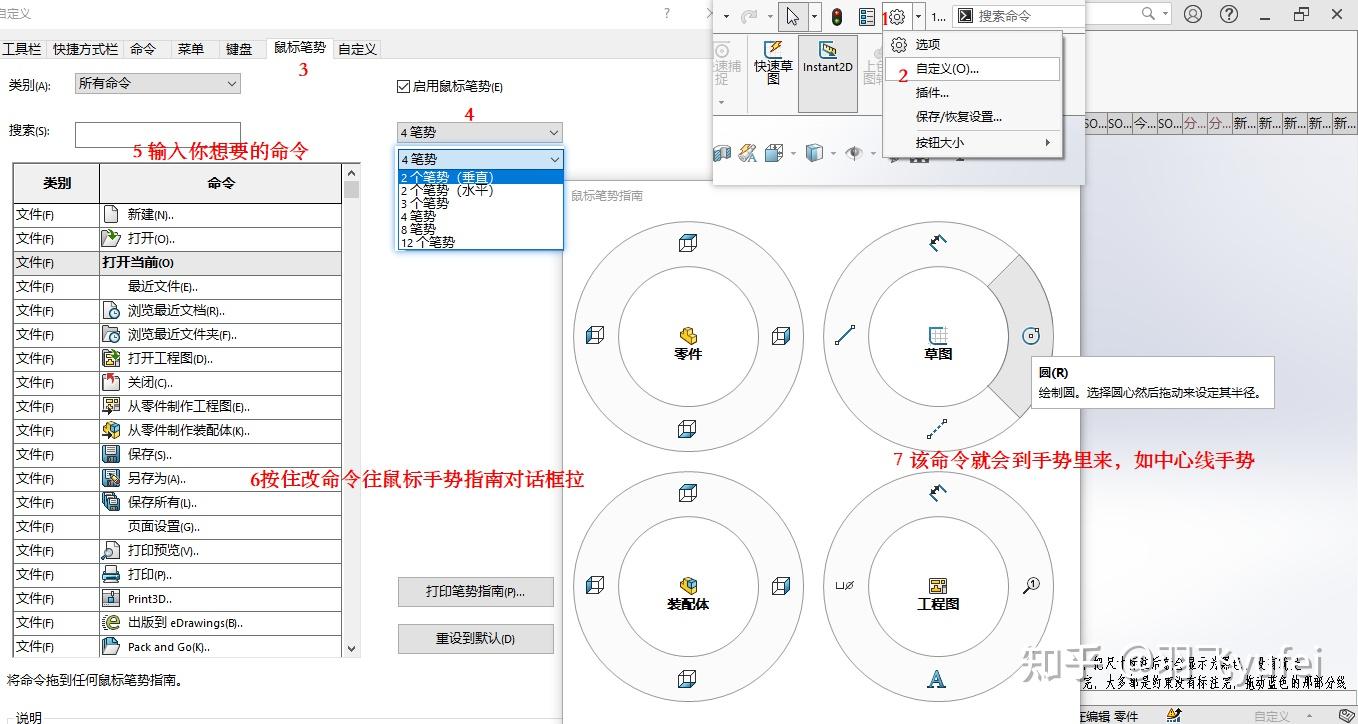Switch to the 键盘 tab
Screen dimensions: 1358x724
(239, 49)
